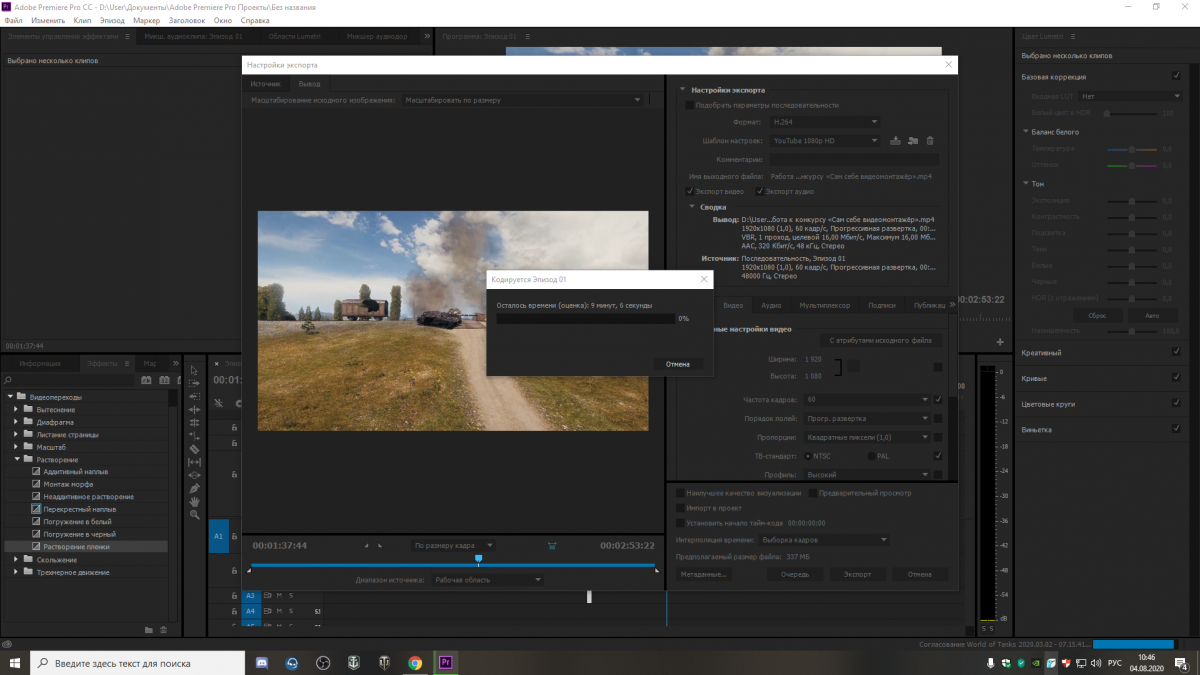The height and width of the screenshot is (675, 1200).
Task: Select the Zoom magnifier tool
Action: pos(194,514)
